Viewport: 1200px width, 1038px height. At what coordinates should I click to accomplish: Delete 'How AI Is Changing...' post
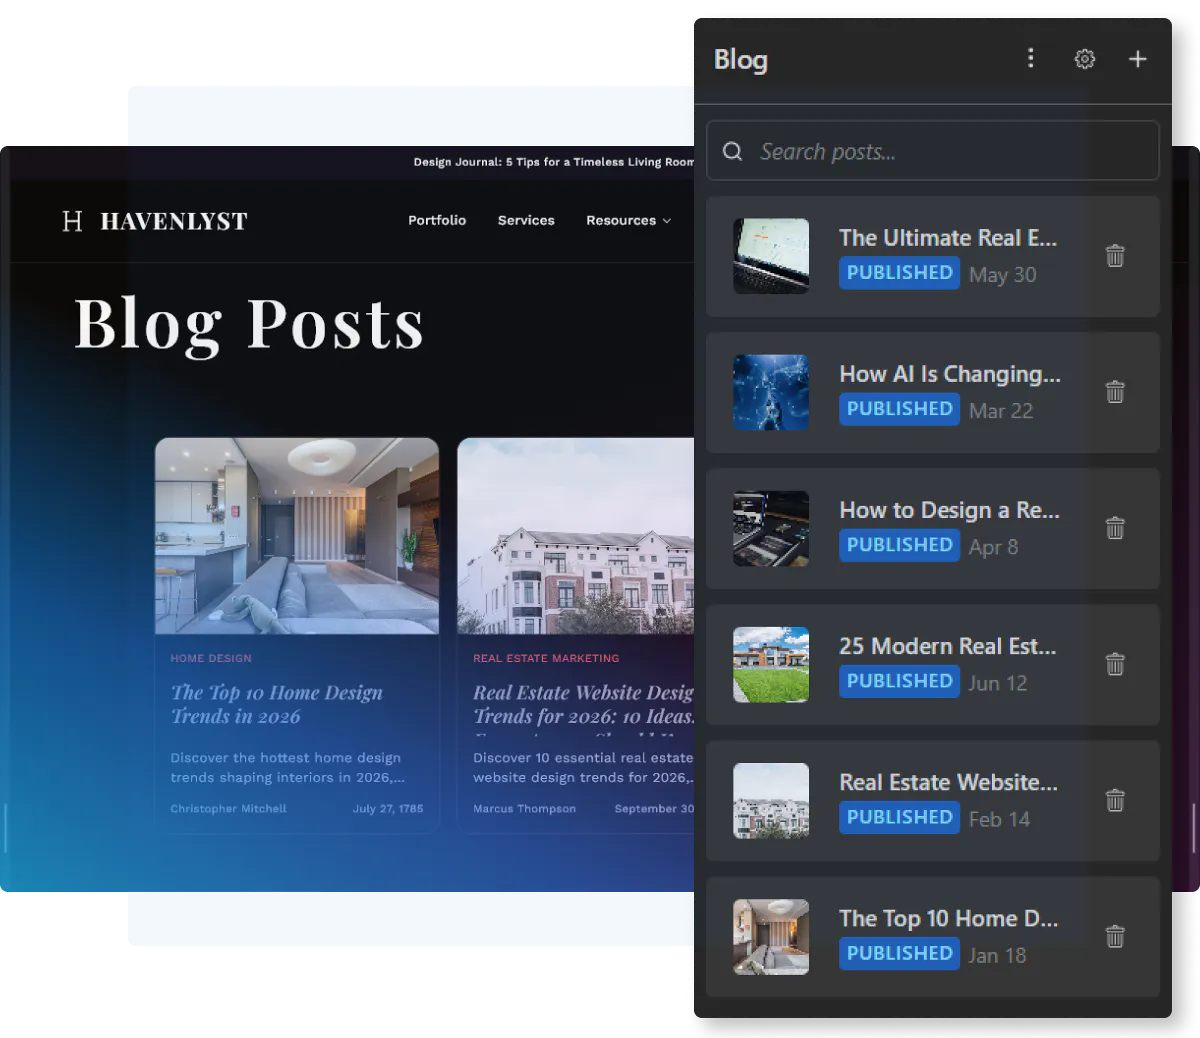1115,392
